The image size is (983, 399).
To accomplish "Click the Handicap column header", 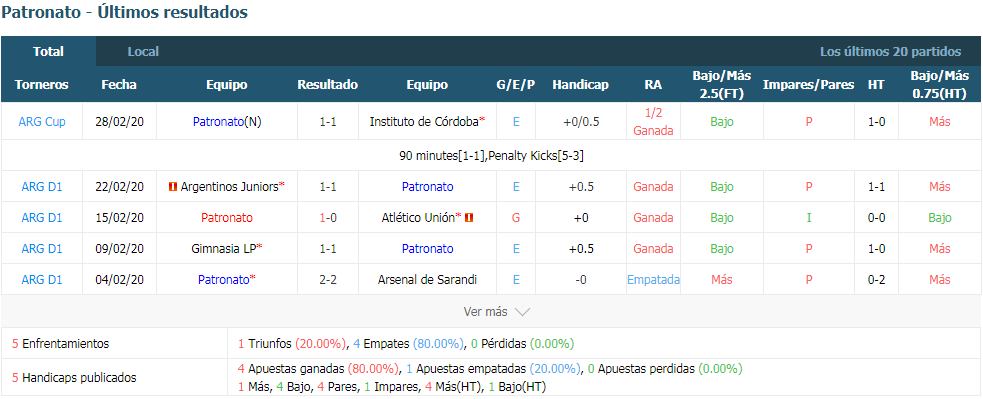I will click(x=581, y=85).
